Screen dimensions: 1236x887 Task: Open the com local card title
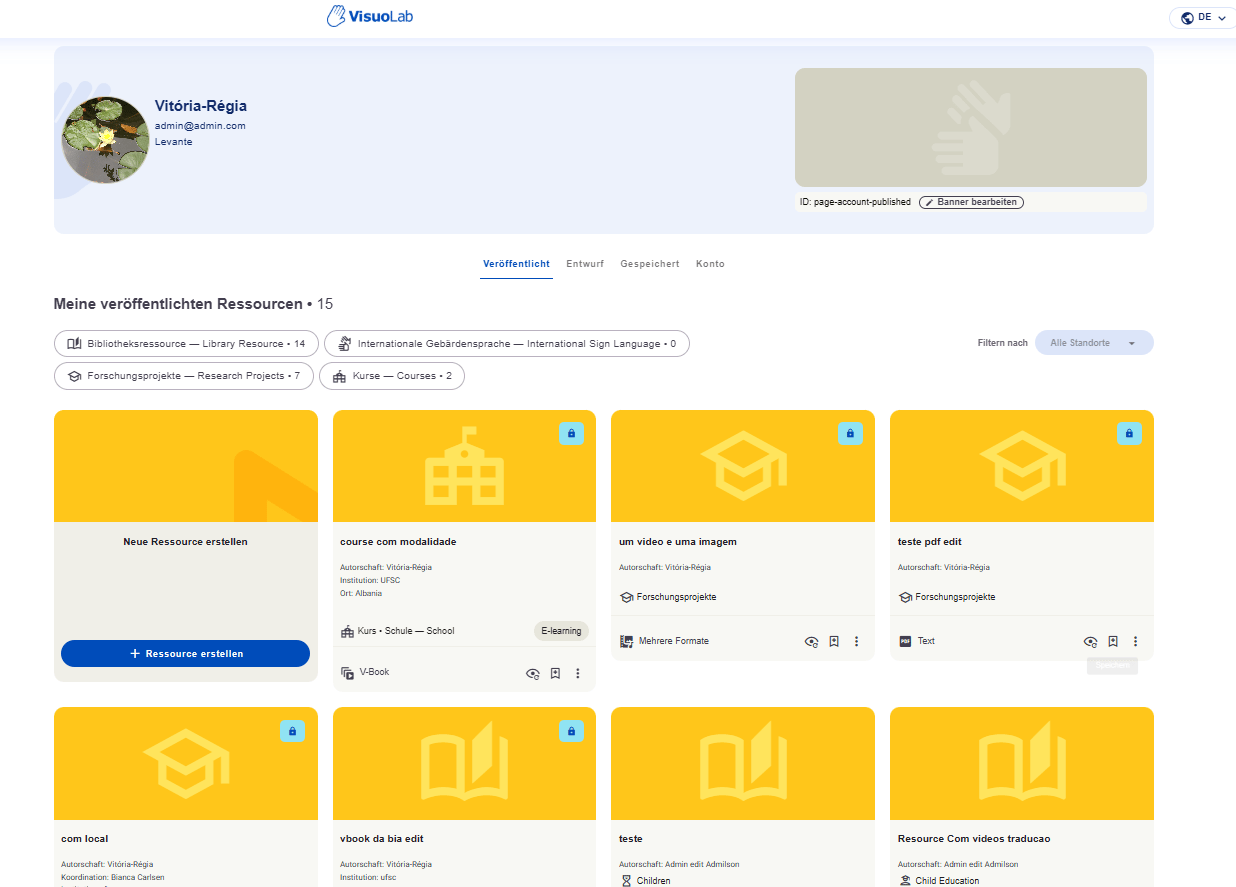pyautogui.click(x=84, y=839)
